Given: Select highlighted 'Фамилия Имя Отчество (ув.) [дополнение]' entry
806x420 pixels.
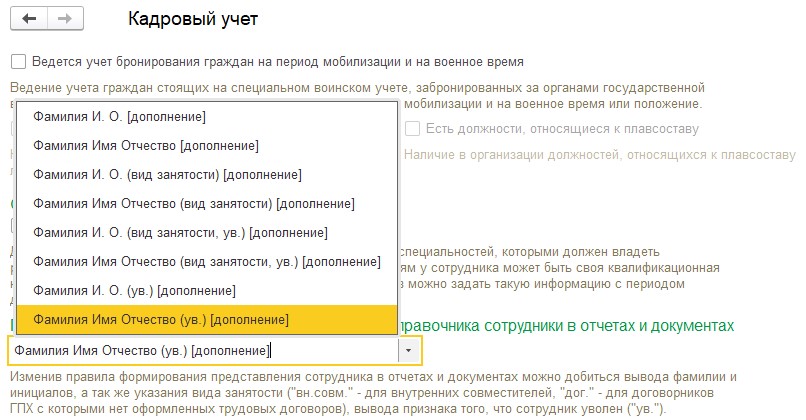Looking at the screenshot, I should click(207, 320).
